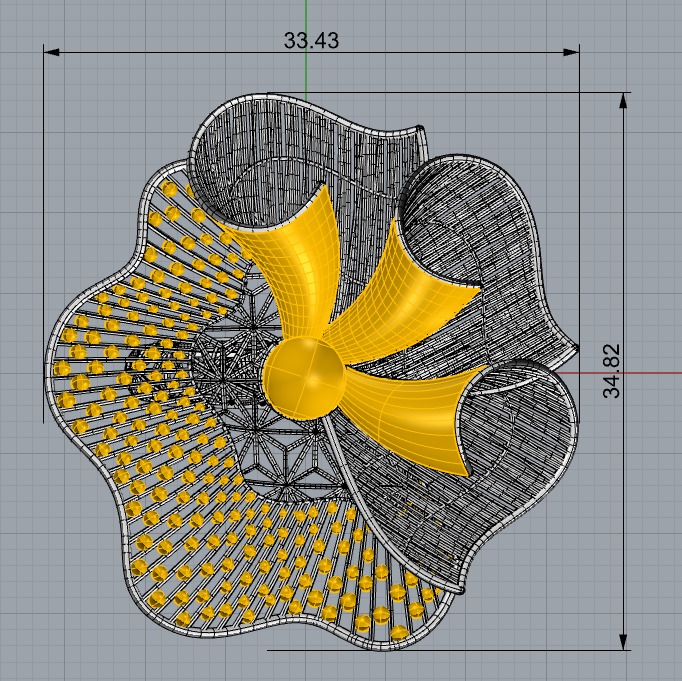
Task: Select the 34.82 height dimension text
Action: [612, 371]
